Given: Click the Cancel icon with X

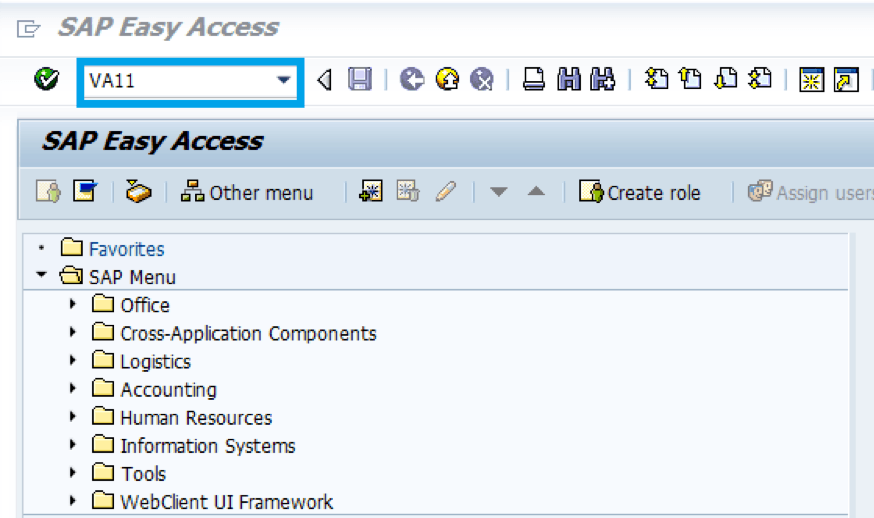Looking at the screenshot, I should (x=482, y=80).
